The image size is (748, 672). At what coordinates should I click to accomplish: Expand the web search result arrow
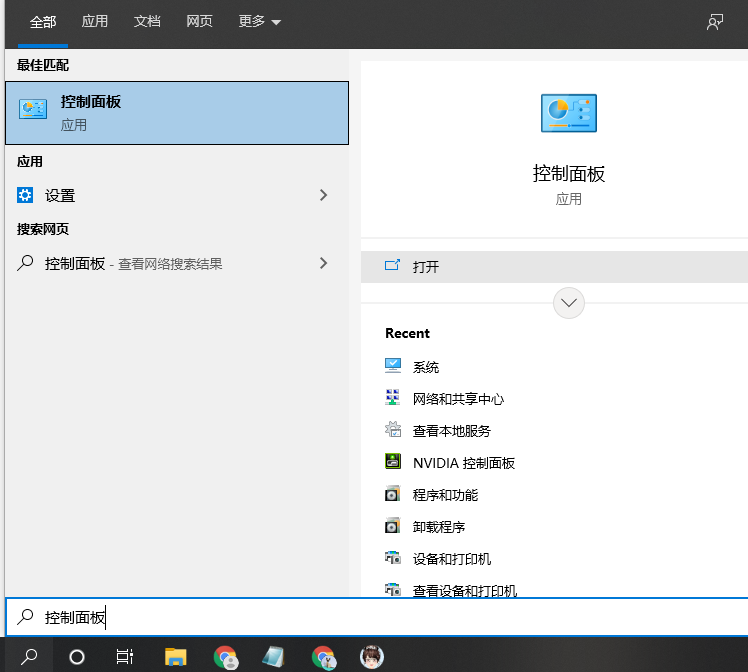point(323,263)
